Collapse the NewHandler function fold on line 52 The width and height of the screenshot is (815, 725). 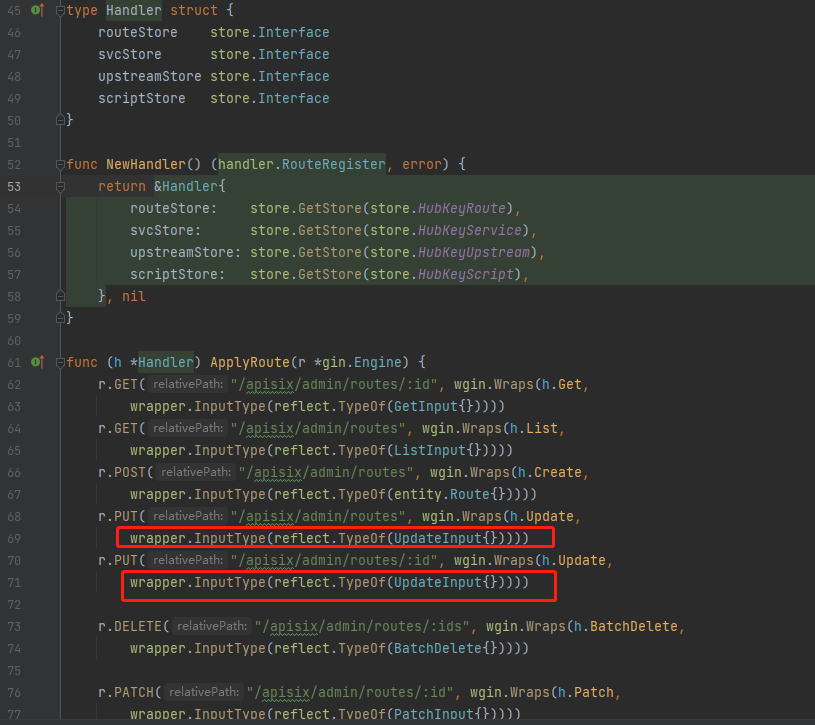tap(60, 164)
